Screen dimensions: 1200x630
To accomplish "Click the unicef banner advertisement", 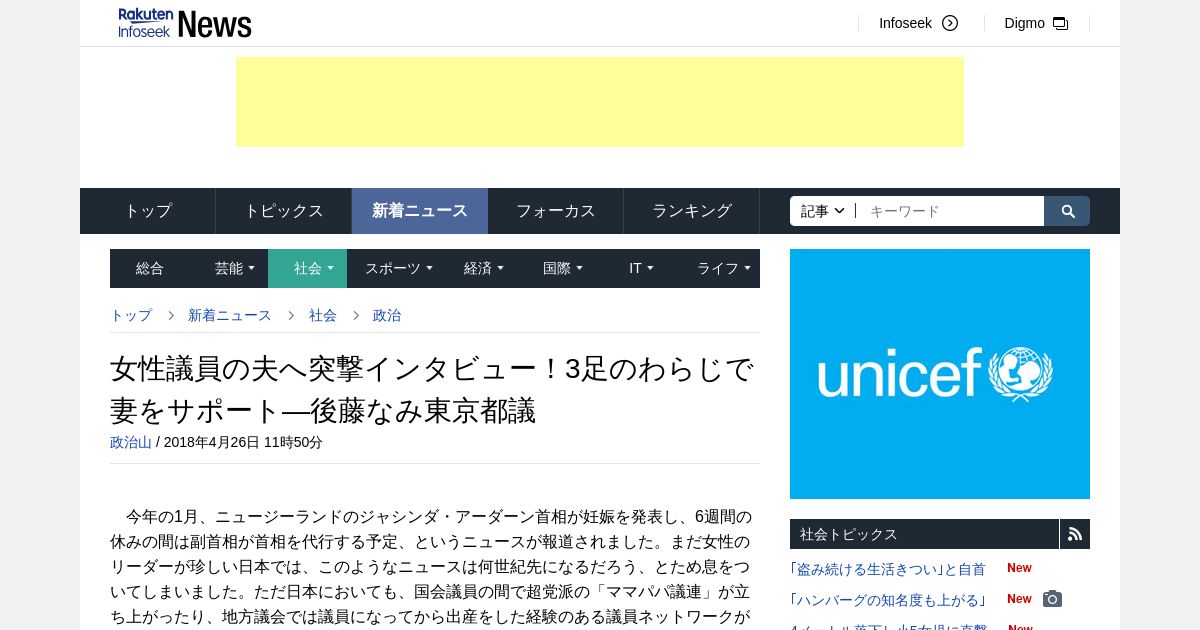I will [940, 374].
